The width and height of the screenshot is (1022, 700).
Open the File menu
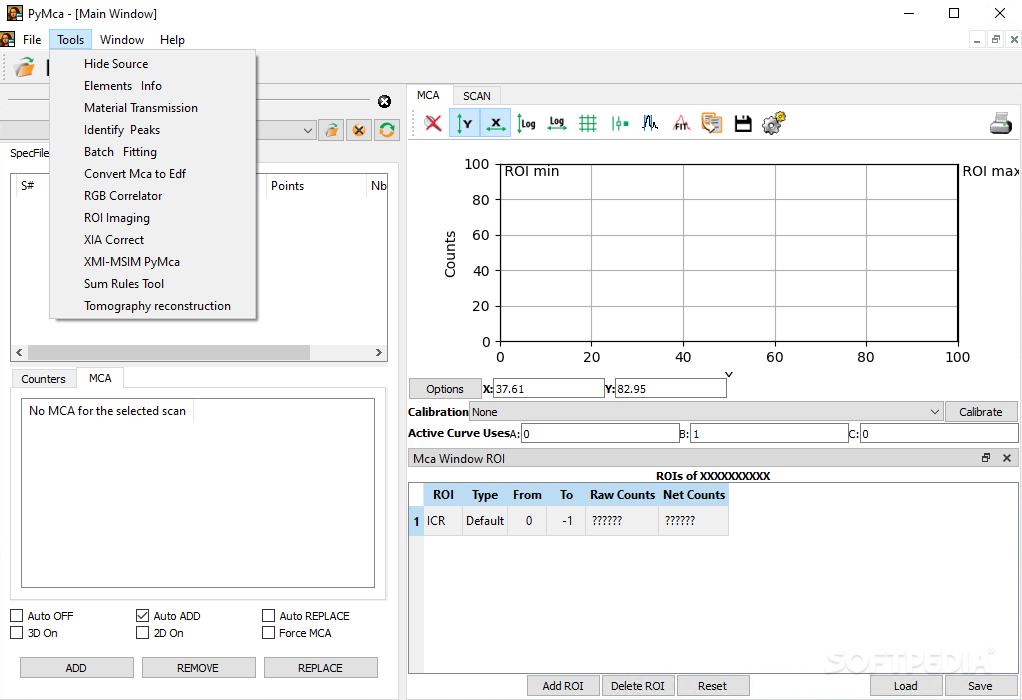pos(32,40)
